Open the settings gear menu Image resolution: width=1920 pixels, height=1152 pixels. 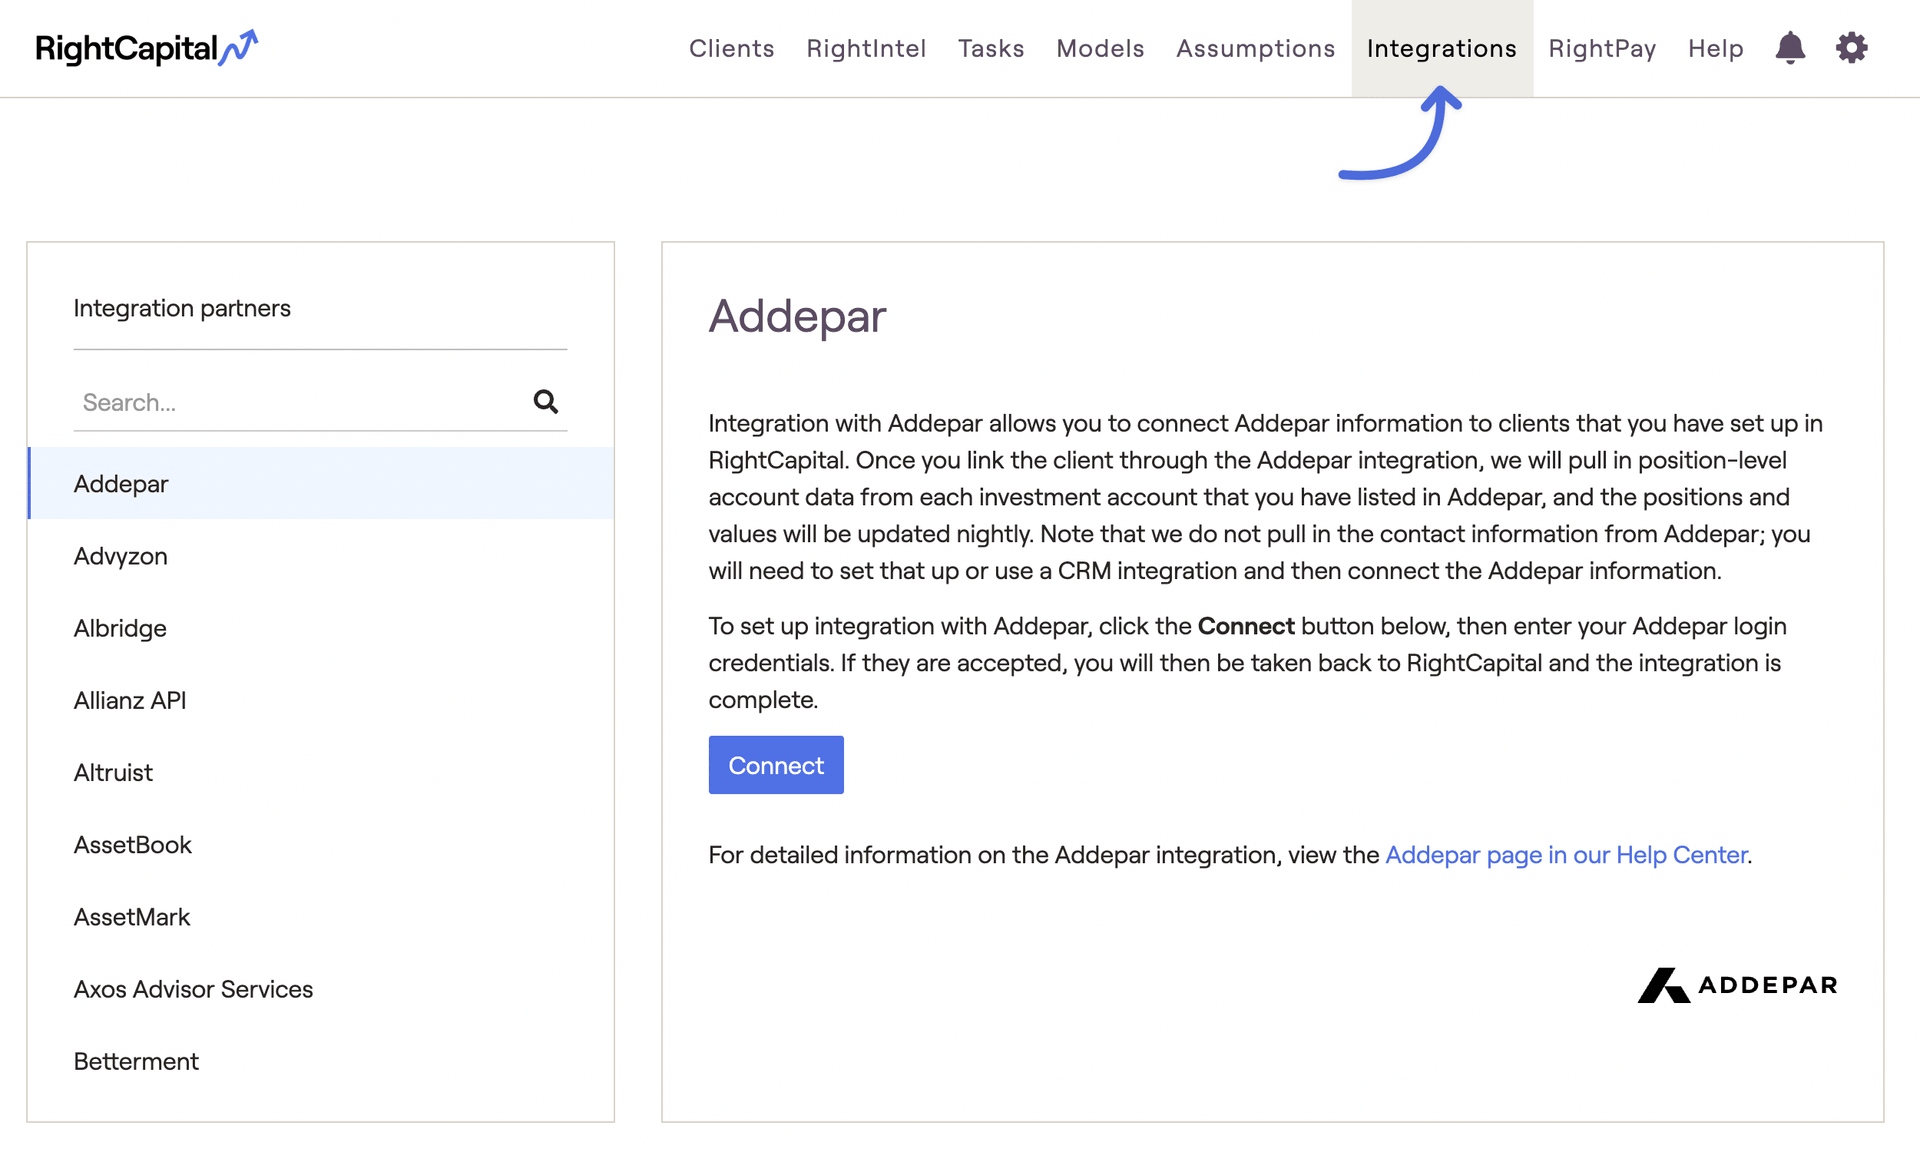pyautogui.click(x=1851, y=48)
